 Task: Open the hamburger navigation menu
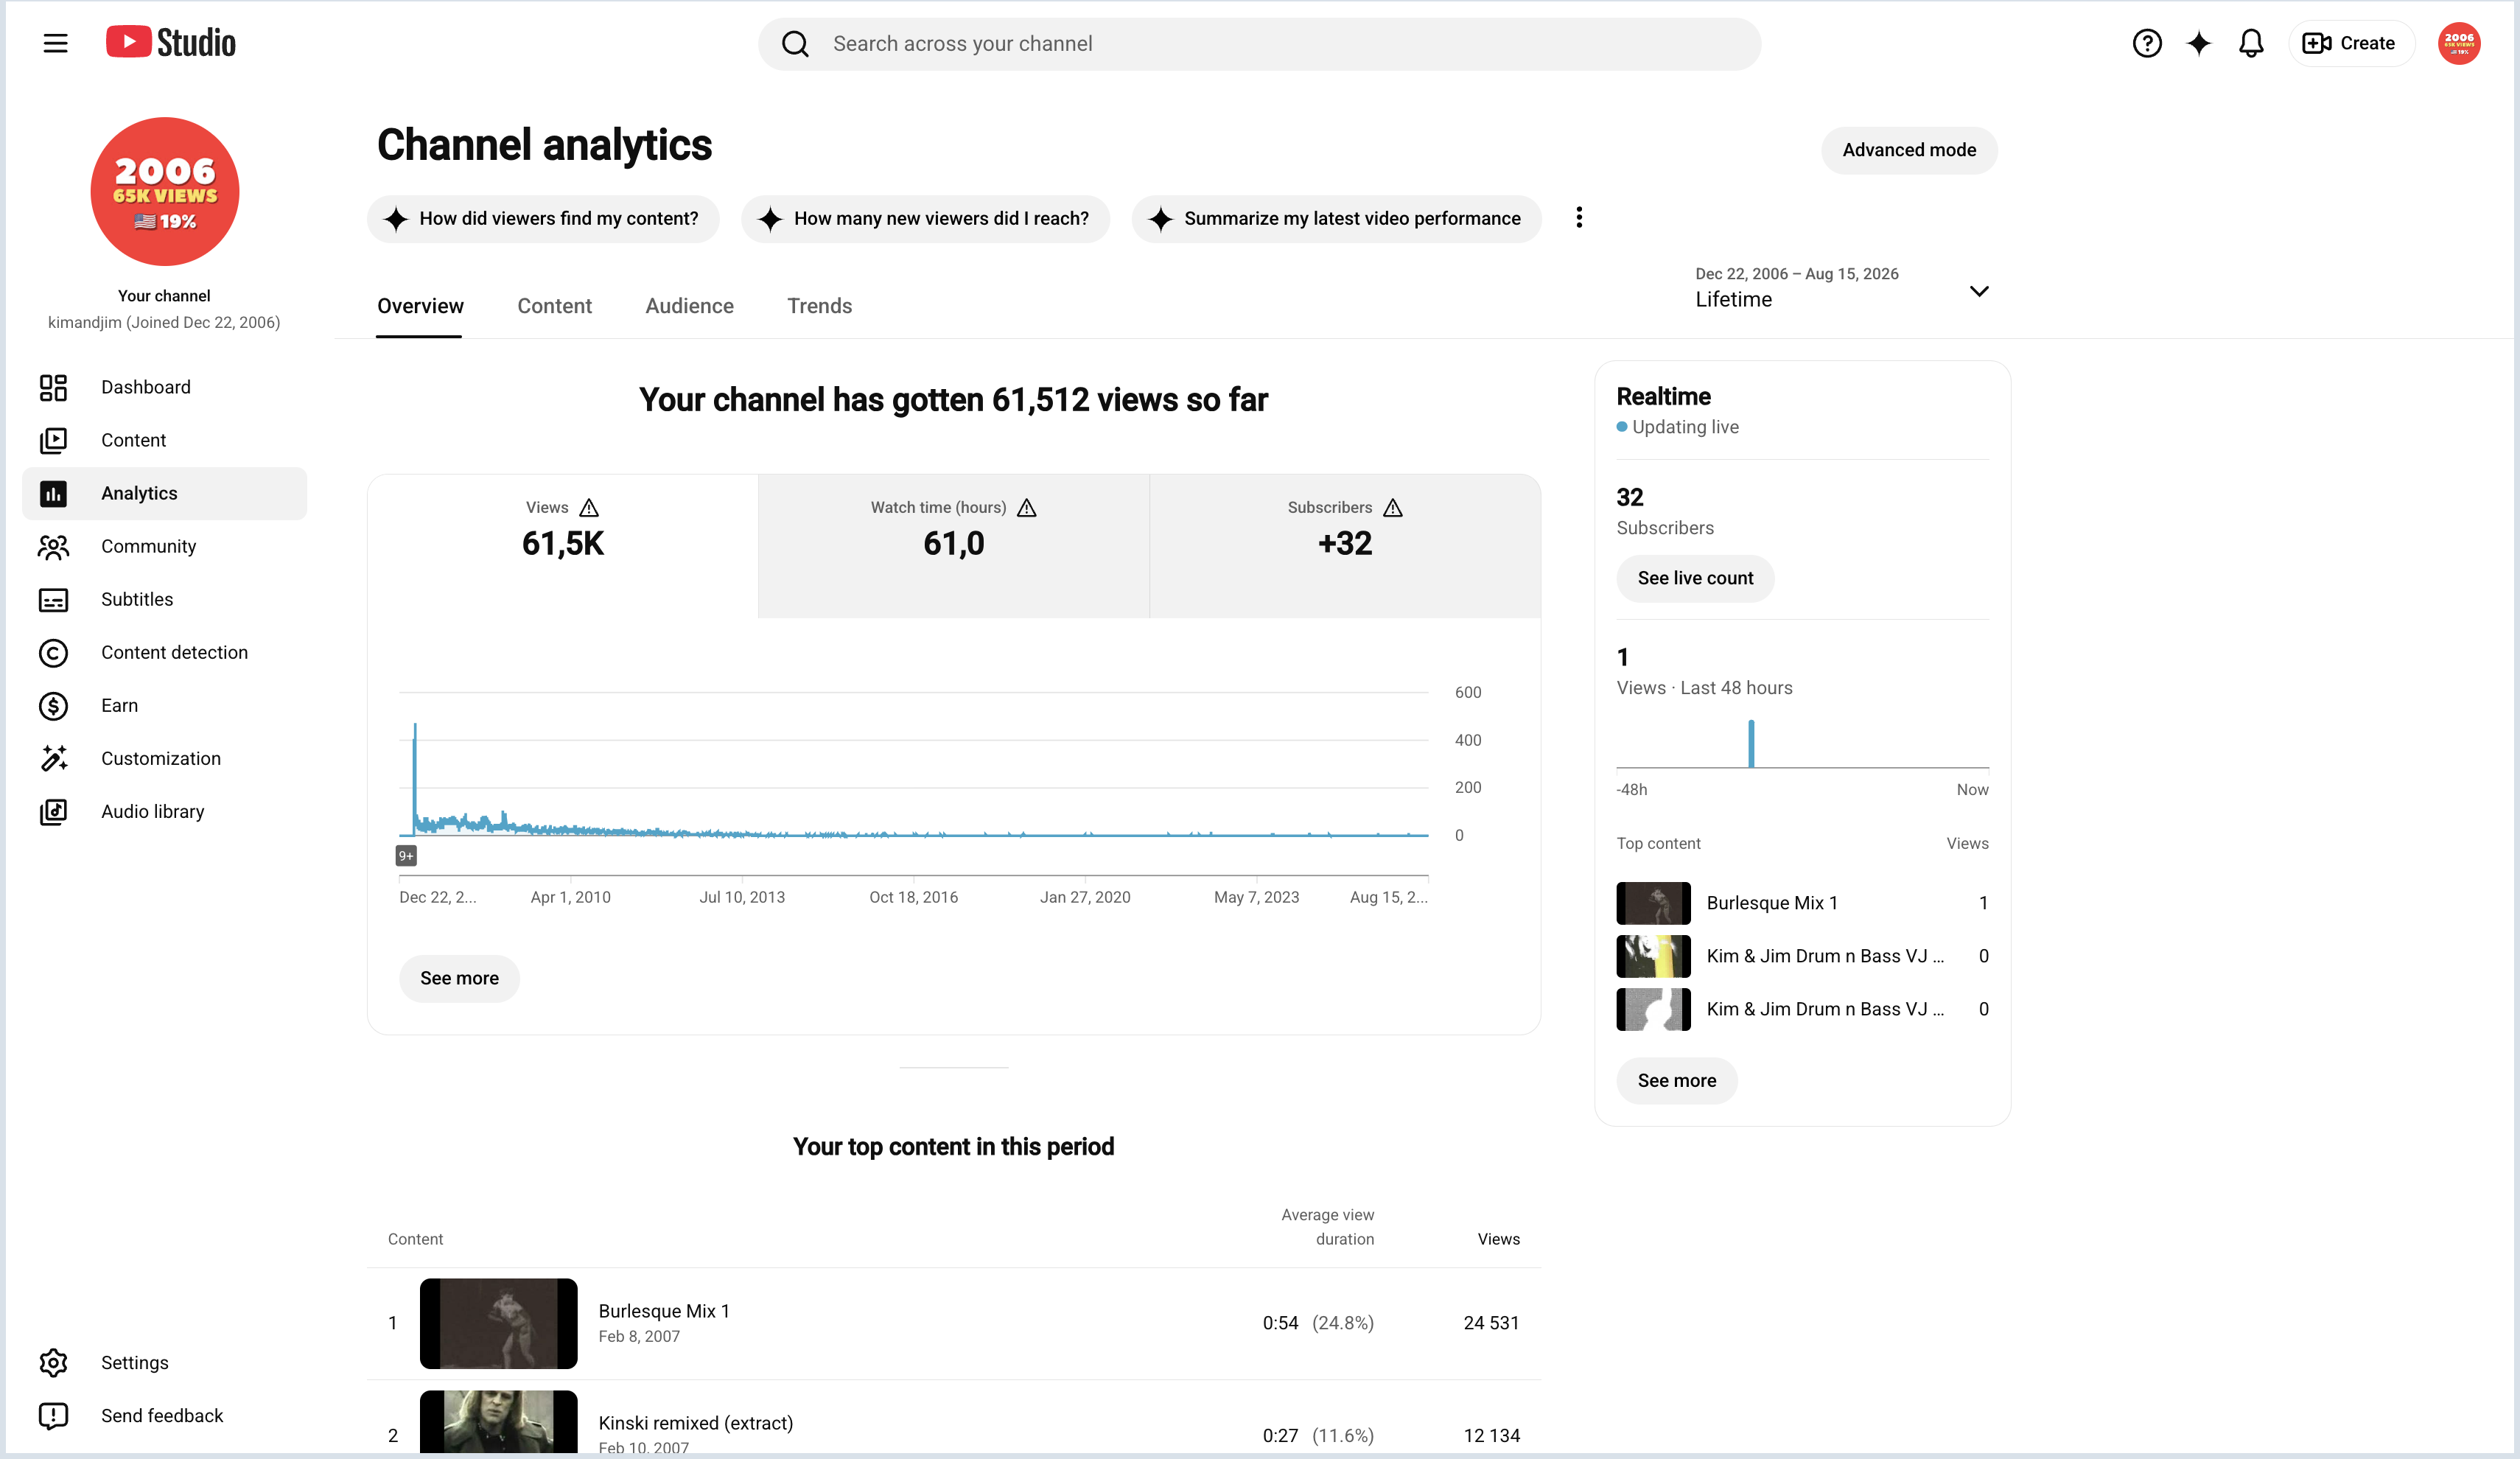point(55,43)
